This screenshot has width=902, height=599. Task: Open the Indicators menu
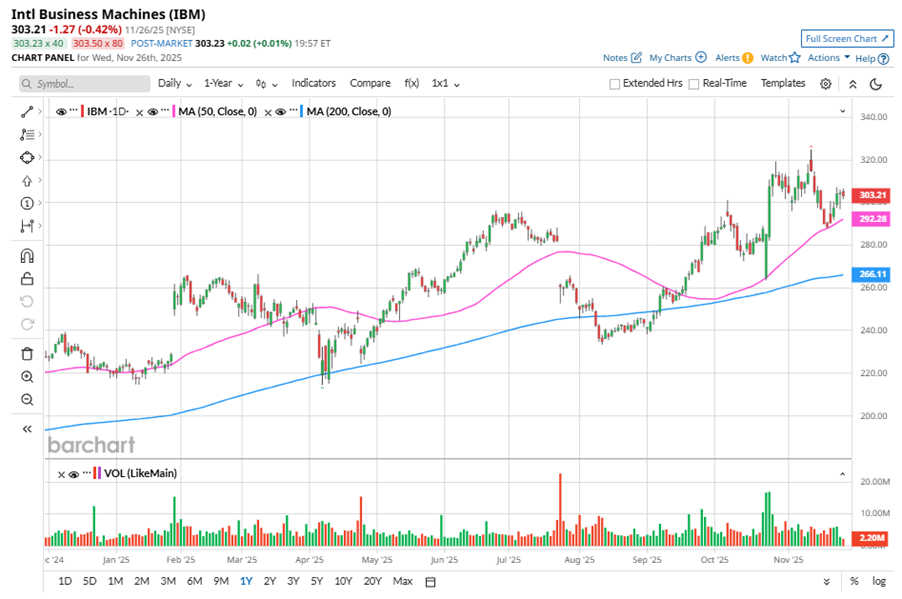[313, 83]
